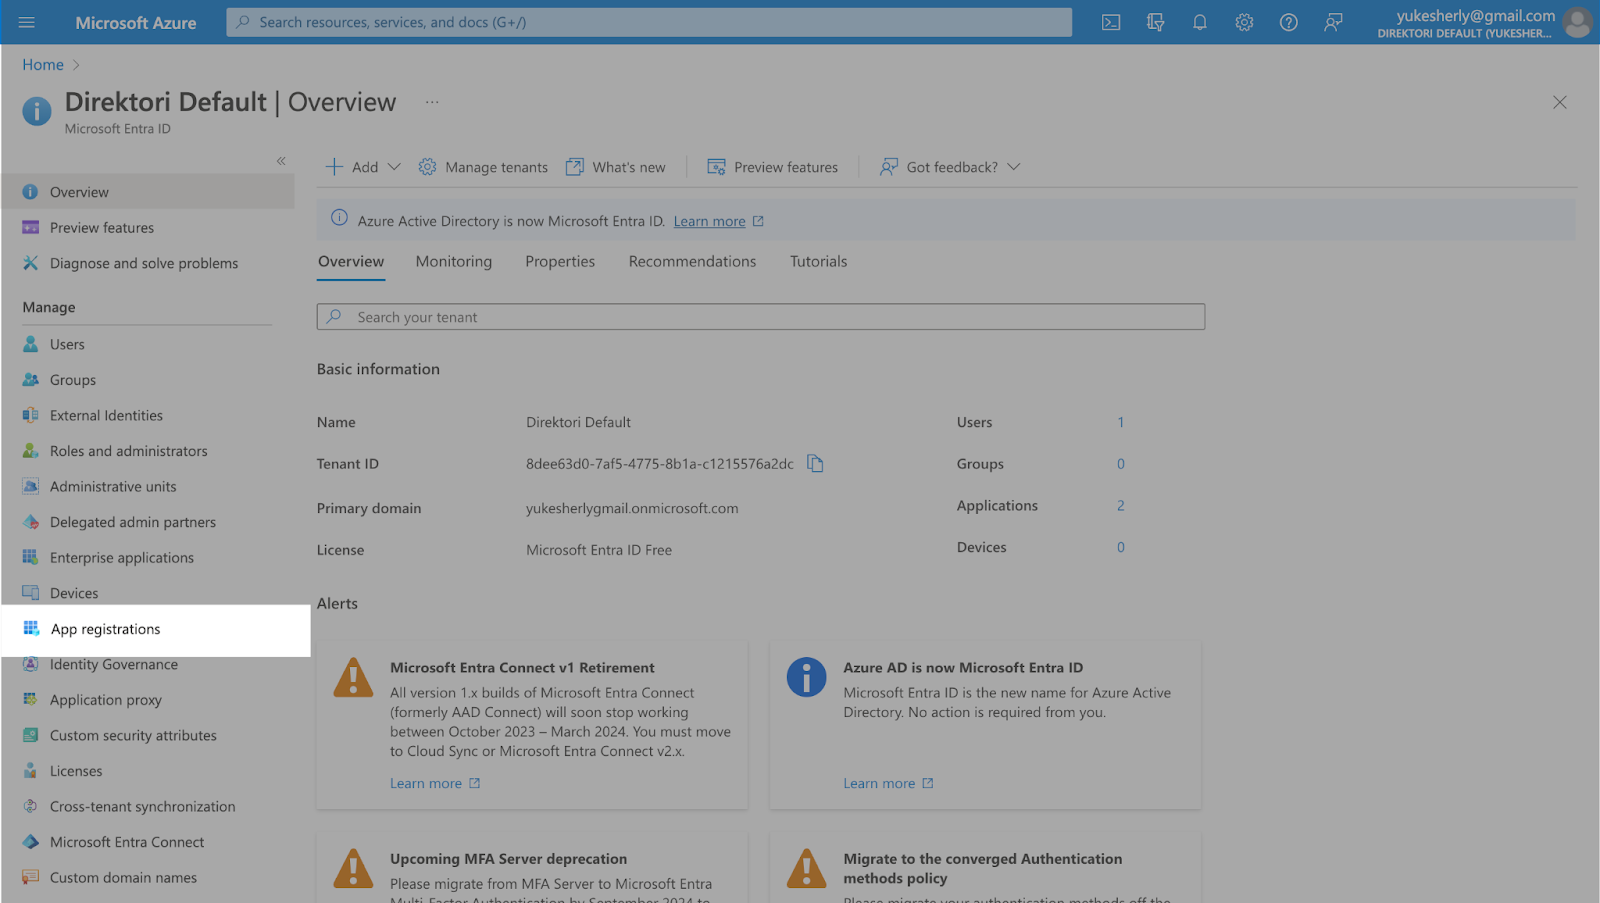Open Directories and subscriptions filter icon

(1155, 22)
